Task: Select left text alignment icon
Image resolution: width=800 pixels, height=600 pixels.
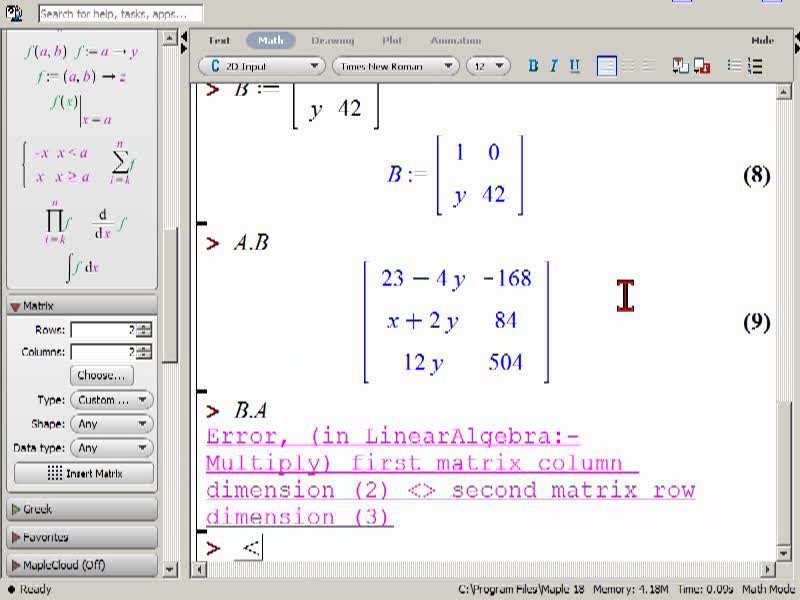Action: point(607,66)
